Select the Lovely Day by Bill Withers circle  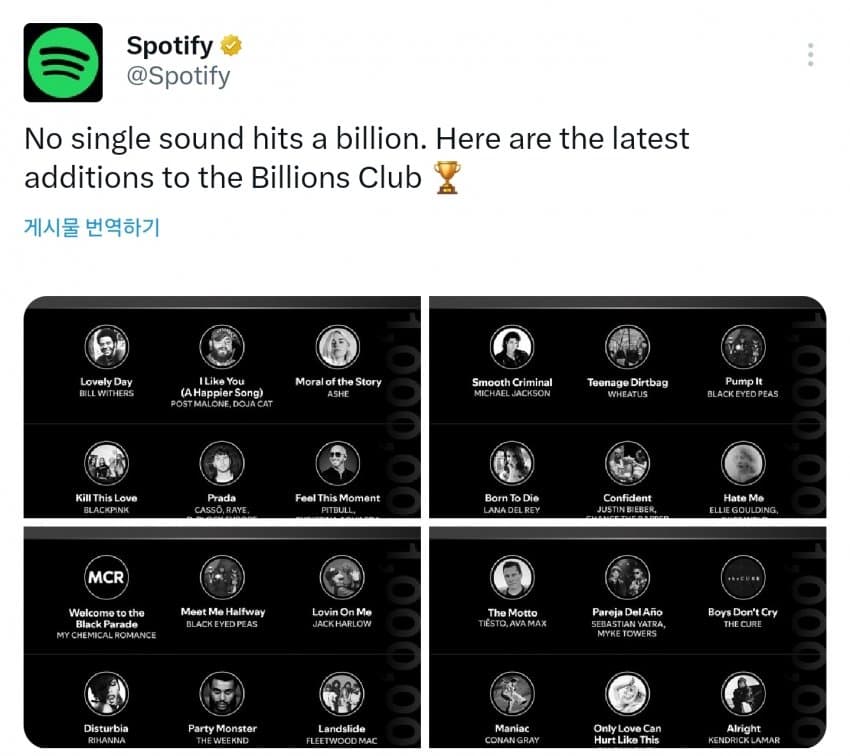106,347
